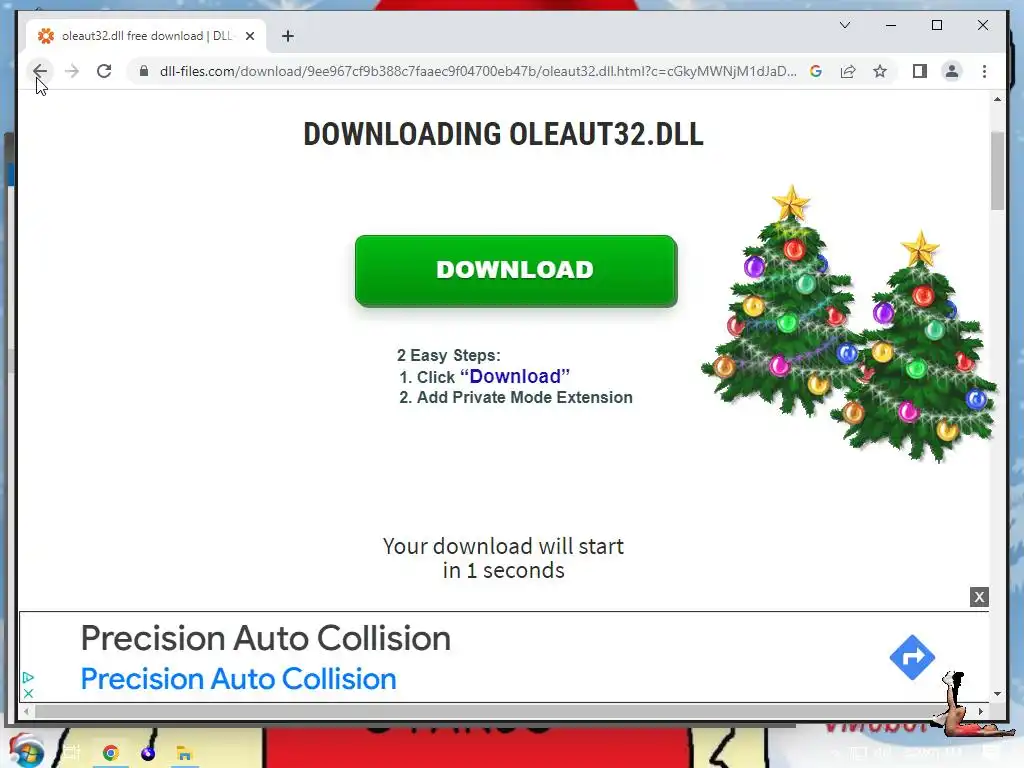This screenshot has width=1024, height=768.
Task: Open a new tab with the plus button
Action: coord(287,36)
